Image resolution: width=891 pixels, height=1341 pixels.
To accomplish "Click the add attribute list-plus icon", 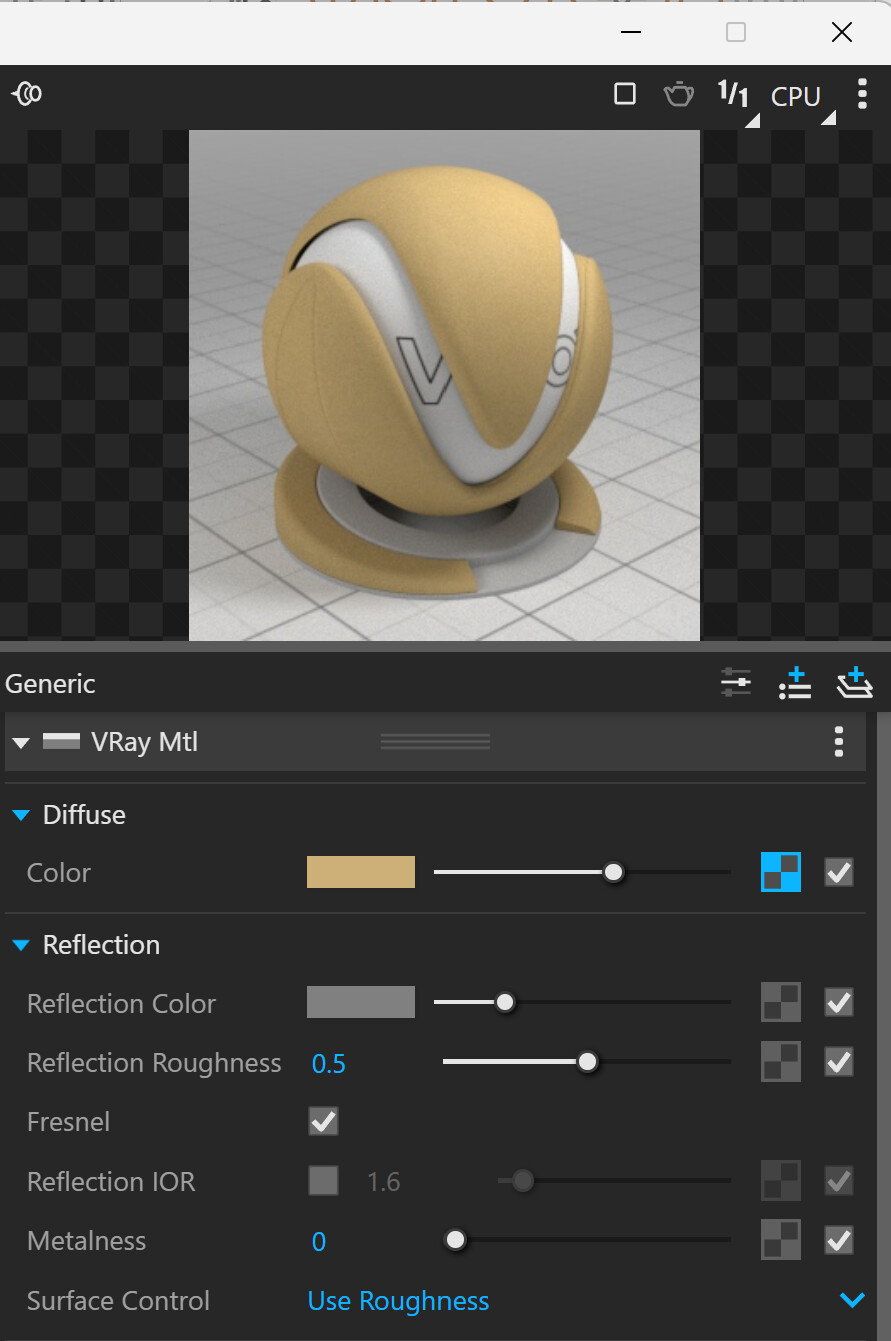I will tap(795, 683).
